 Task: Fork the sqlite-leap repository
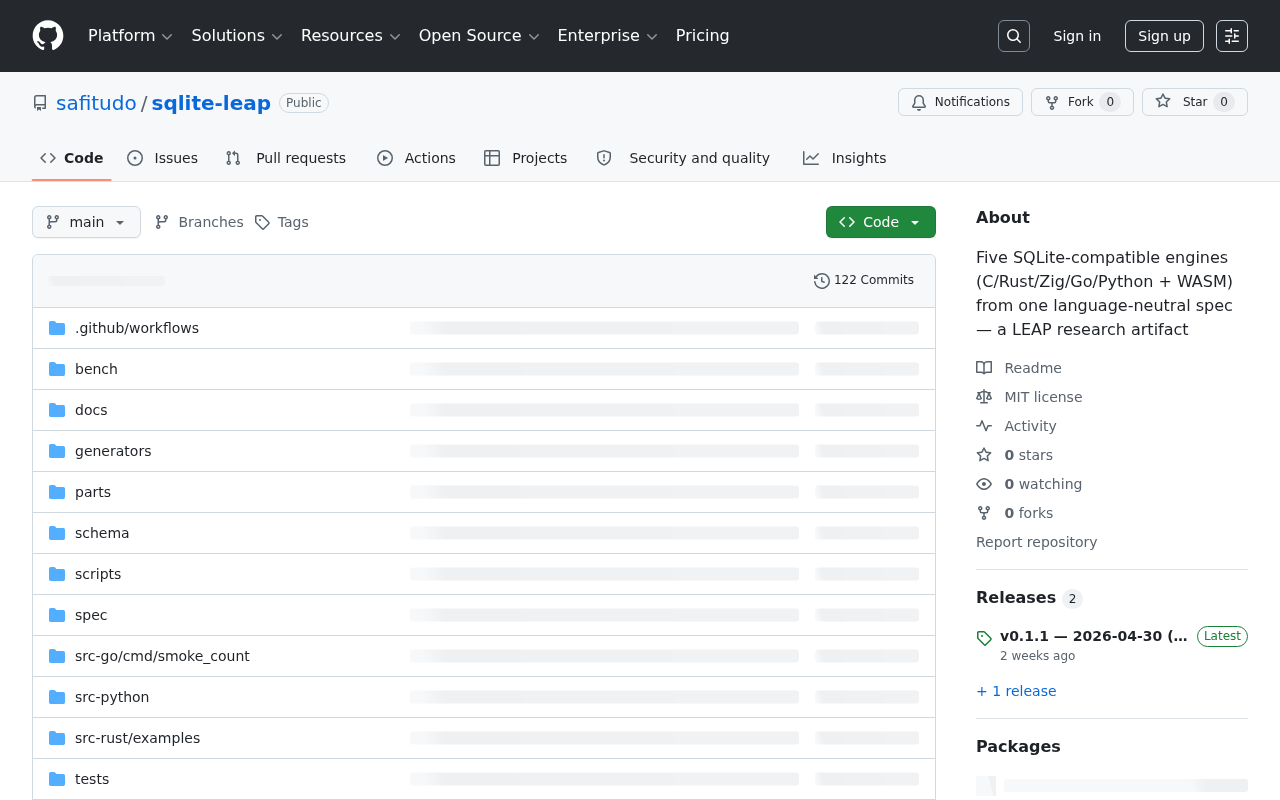[1082, 102]
